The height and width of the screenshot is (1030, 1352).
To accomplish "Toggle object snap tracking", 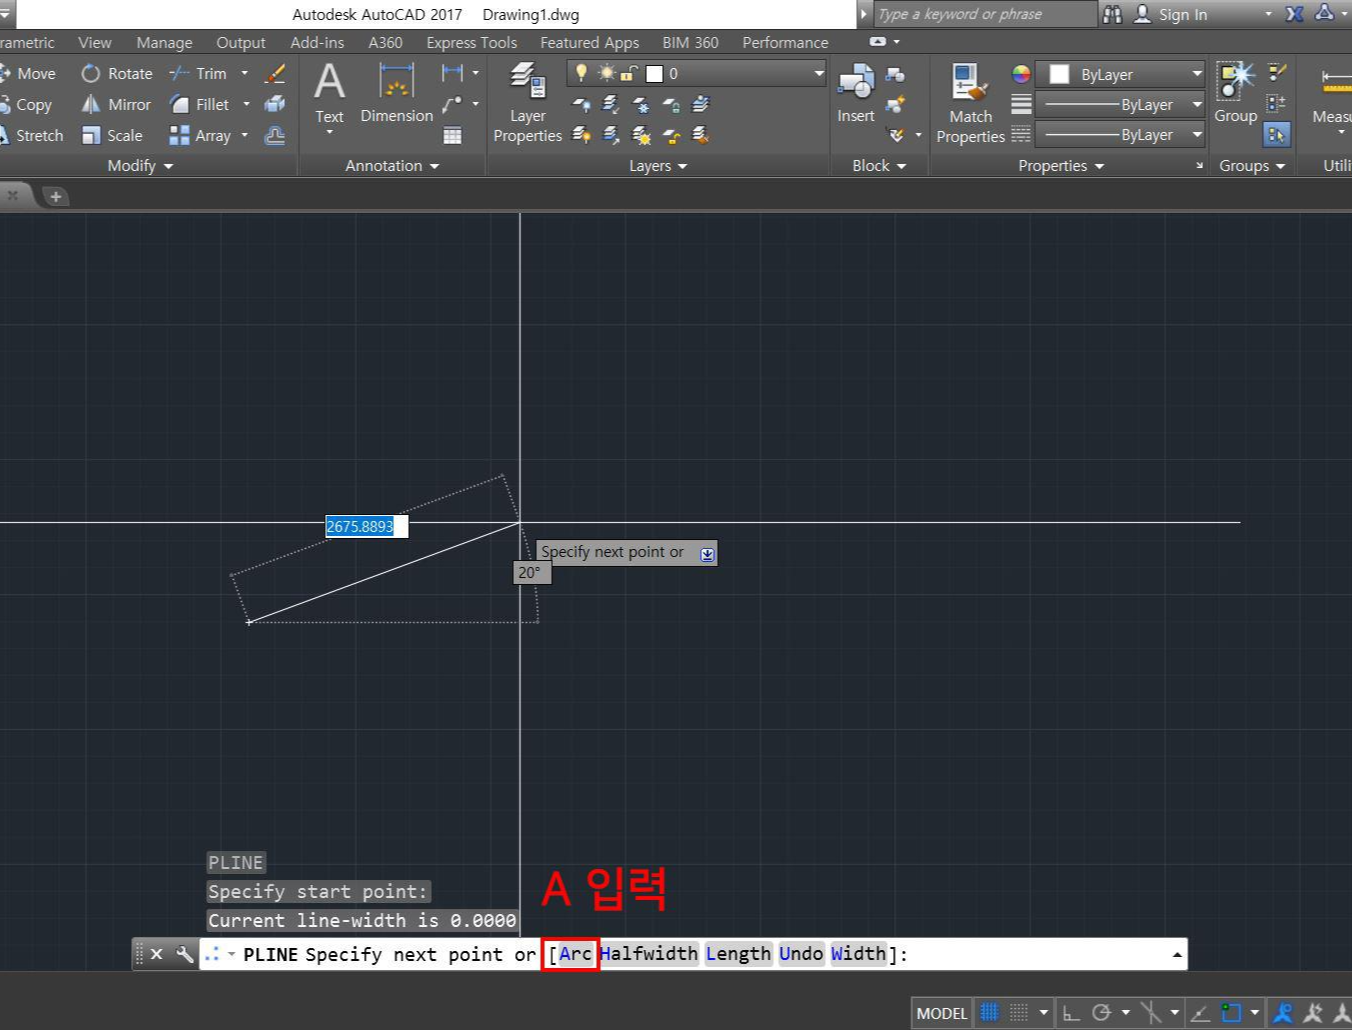I will (x=1200, y=1012).
